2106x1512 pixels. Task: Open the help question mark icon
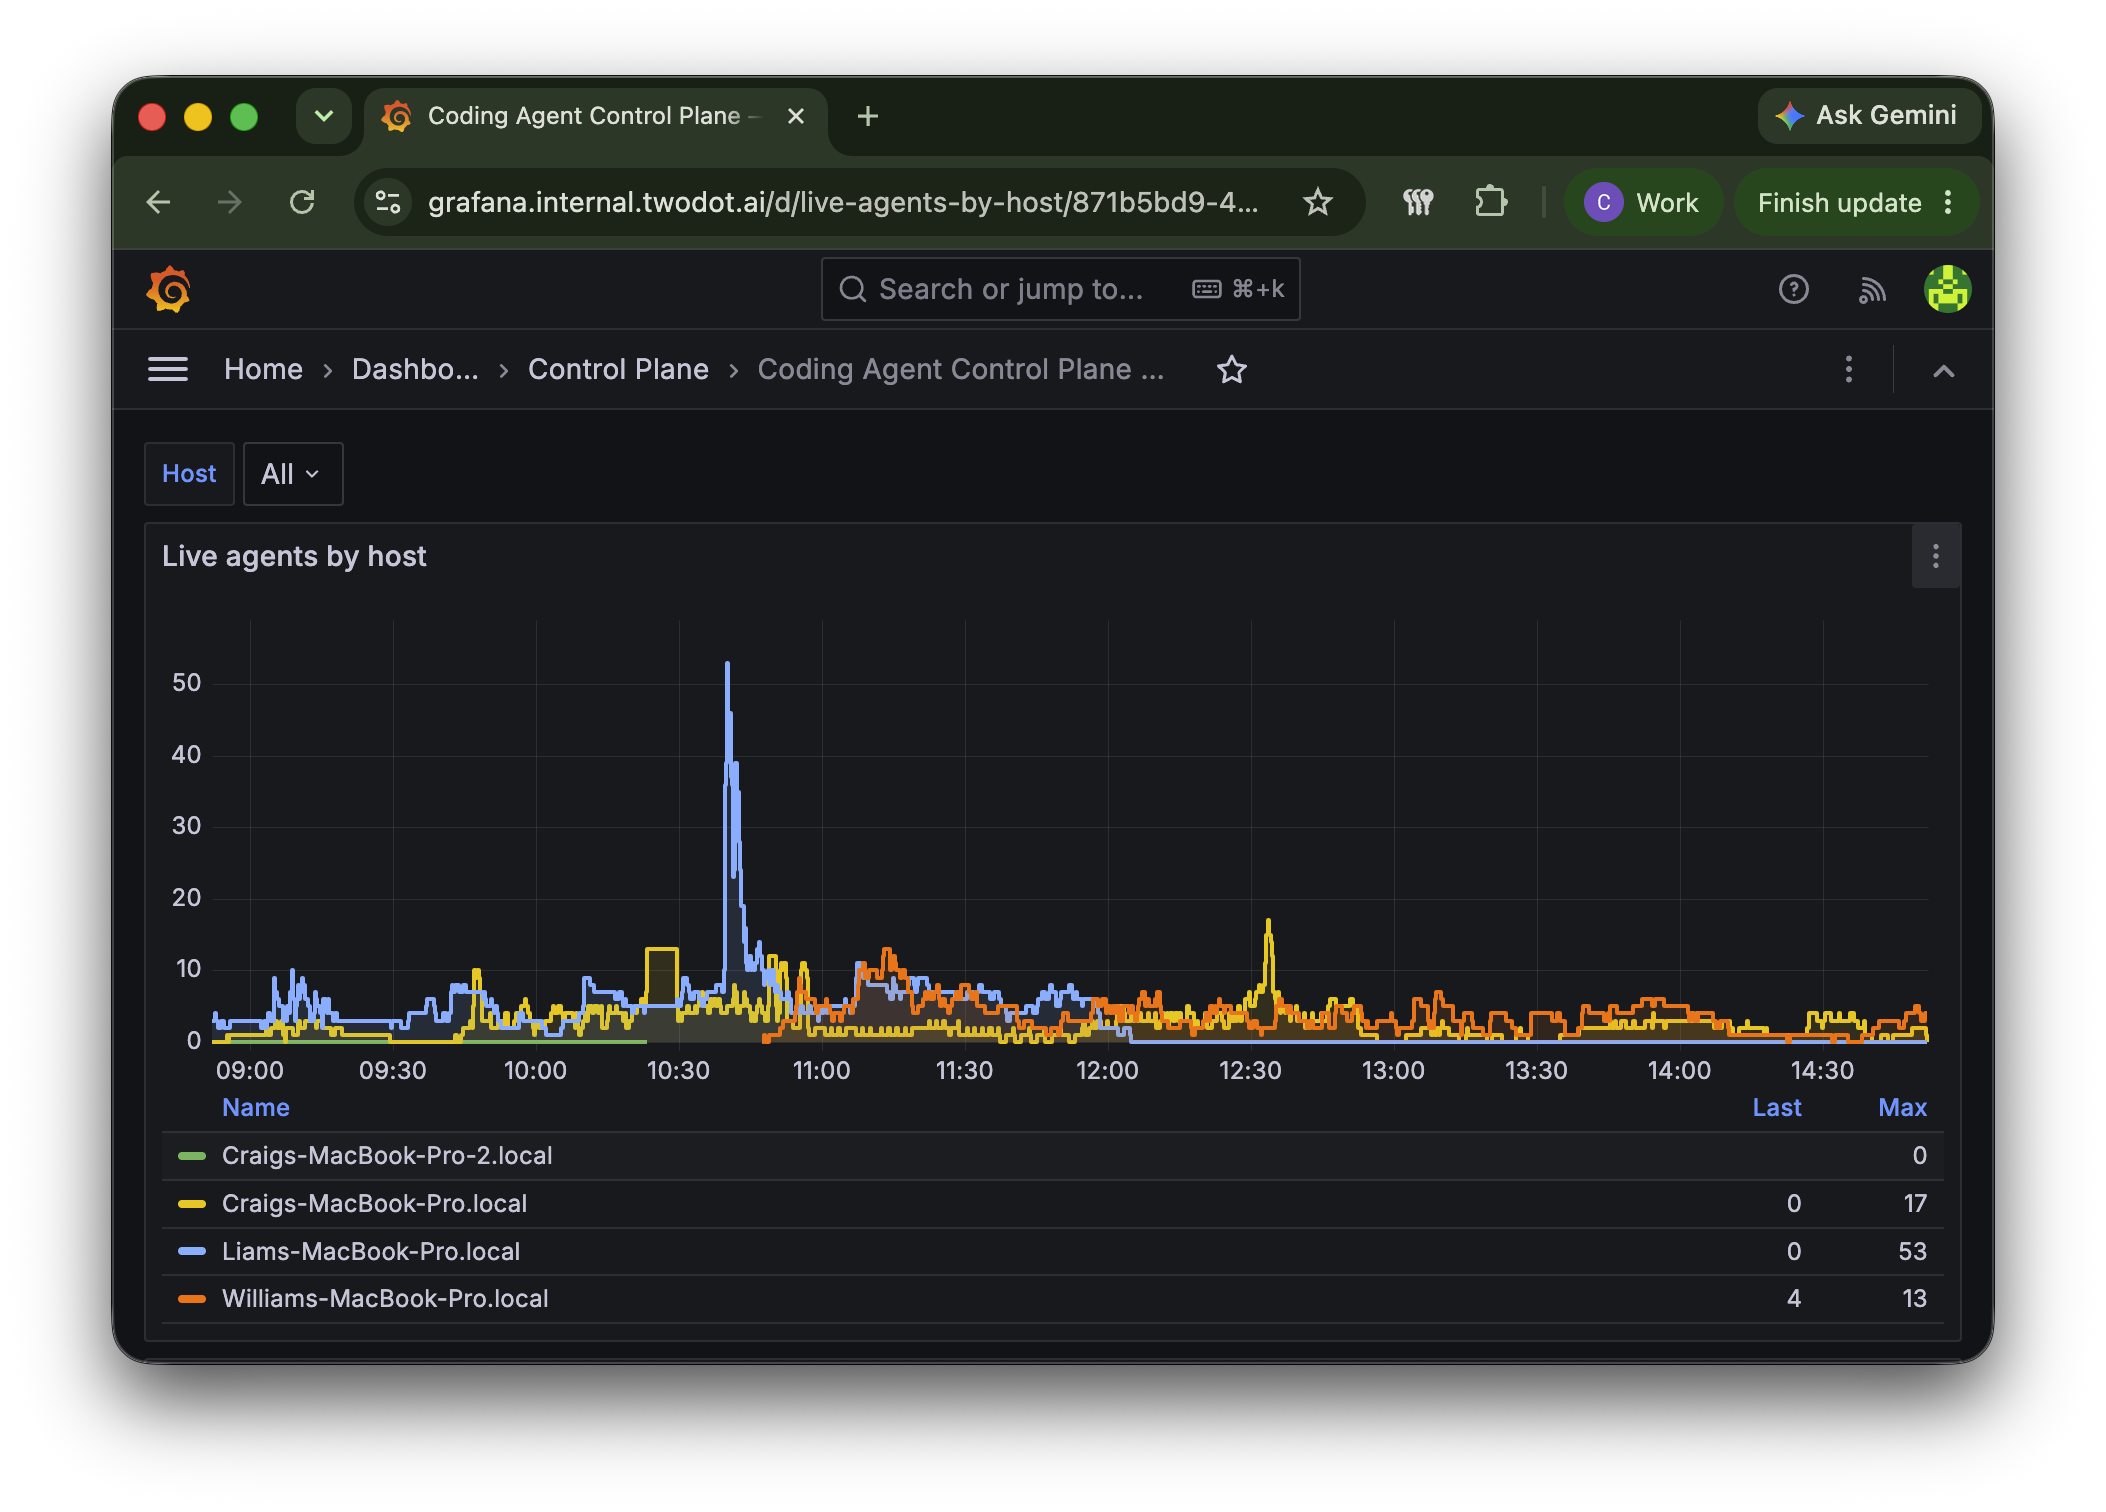(x=1794, y=290)
